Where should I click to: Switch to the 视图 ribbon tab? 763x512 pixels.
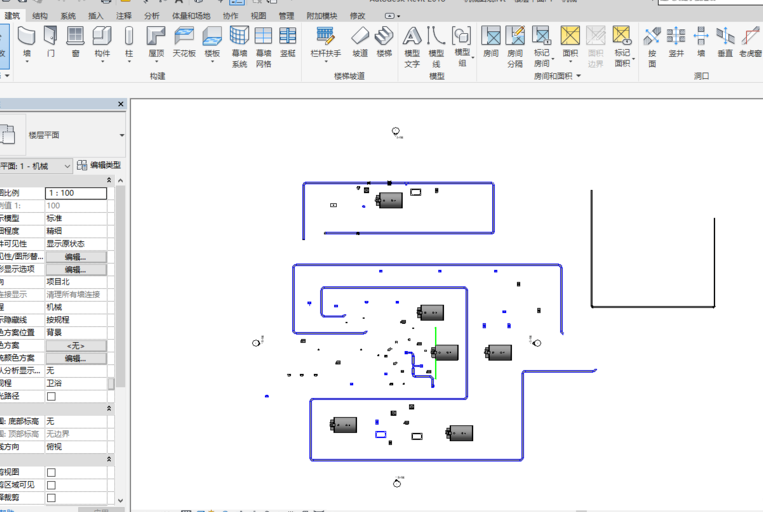click(x=258, y=16)
